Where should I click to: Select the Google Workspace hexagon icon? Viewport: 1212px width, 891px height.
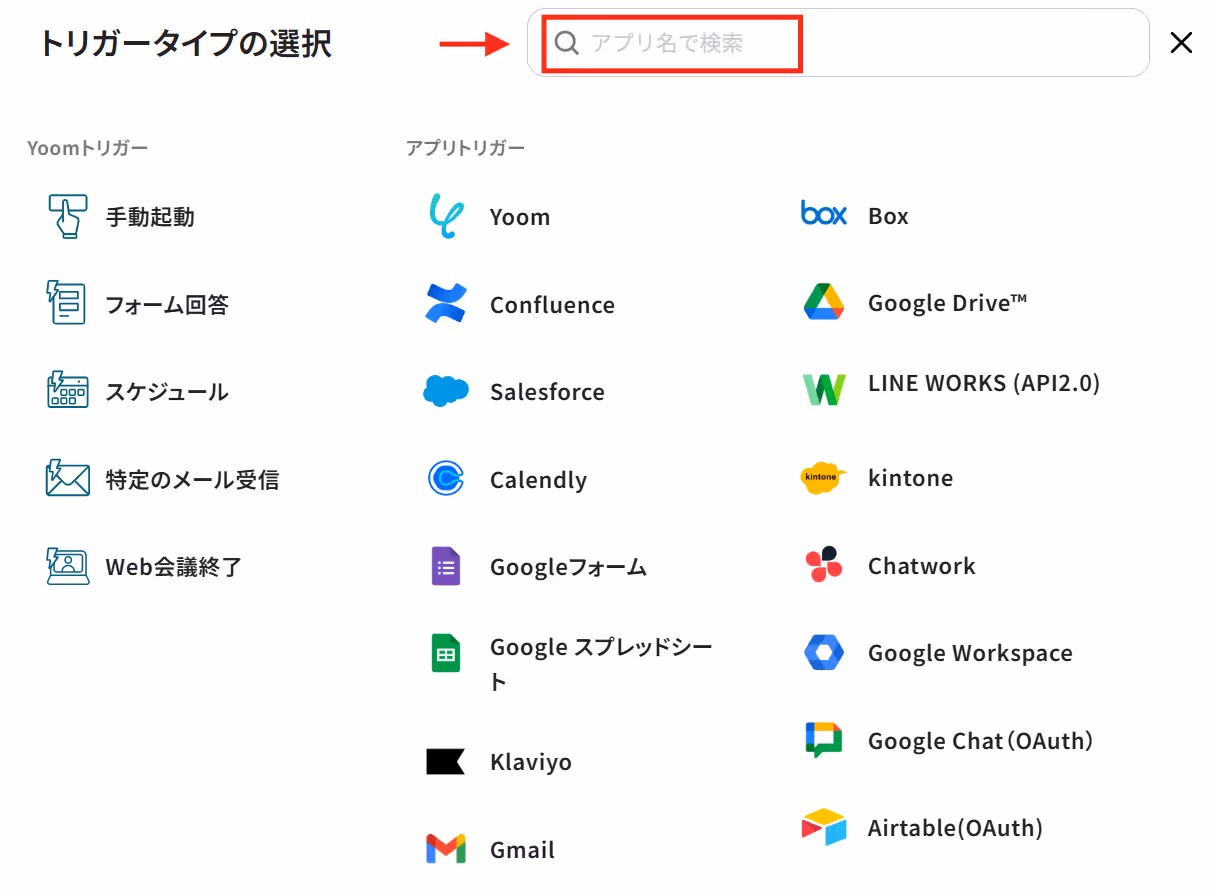click(824, 653)
